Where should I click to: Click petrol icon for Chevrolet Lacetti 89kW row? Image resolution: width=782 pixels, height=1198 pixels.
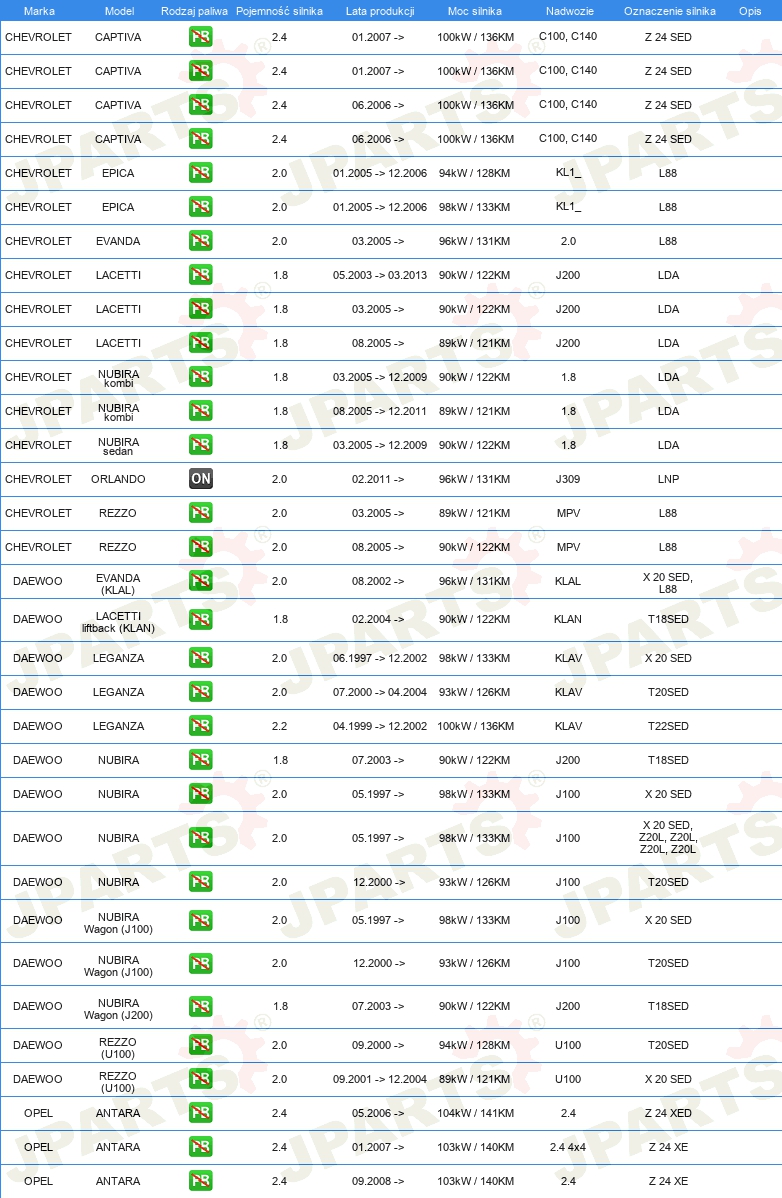pyautogui.click(x=201, y=343)
